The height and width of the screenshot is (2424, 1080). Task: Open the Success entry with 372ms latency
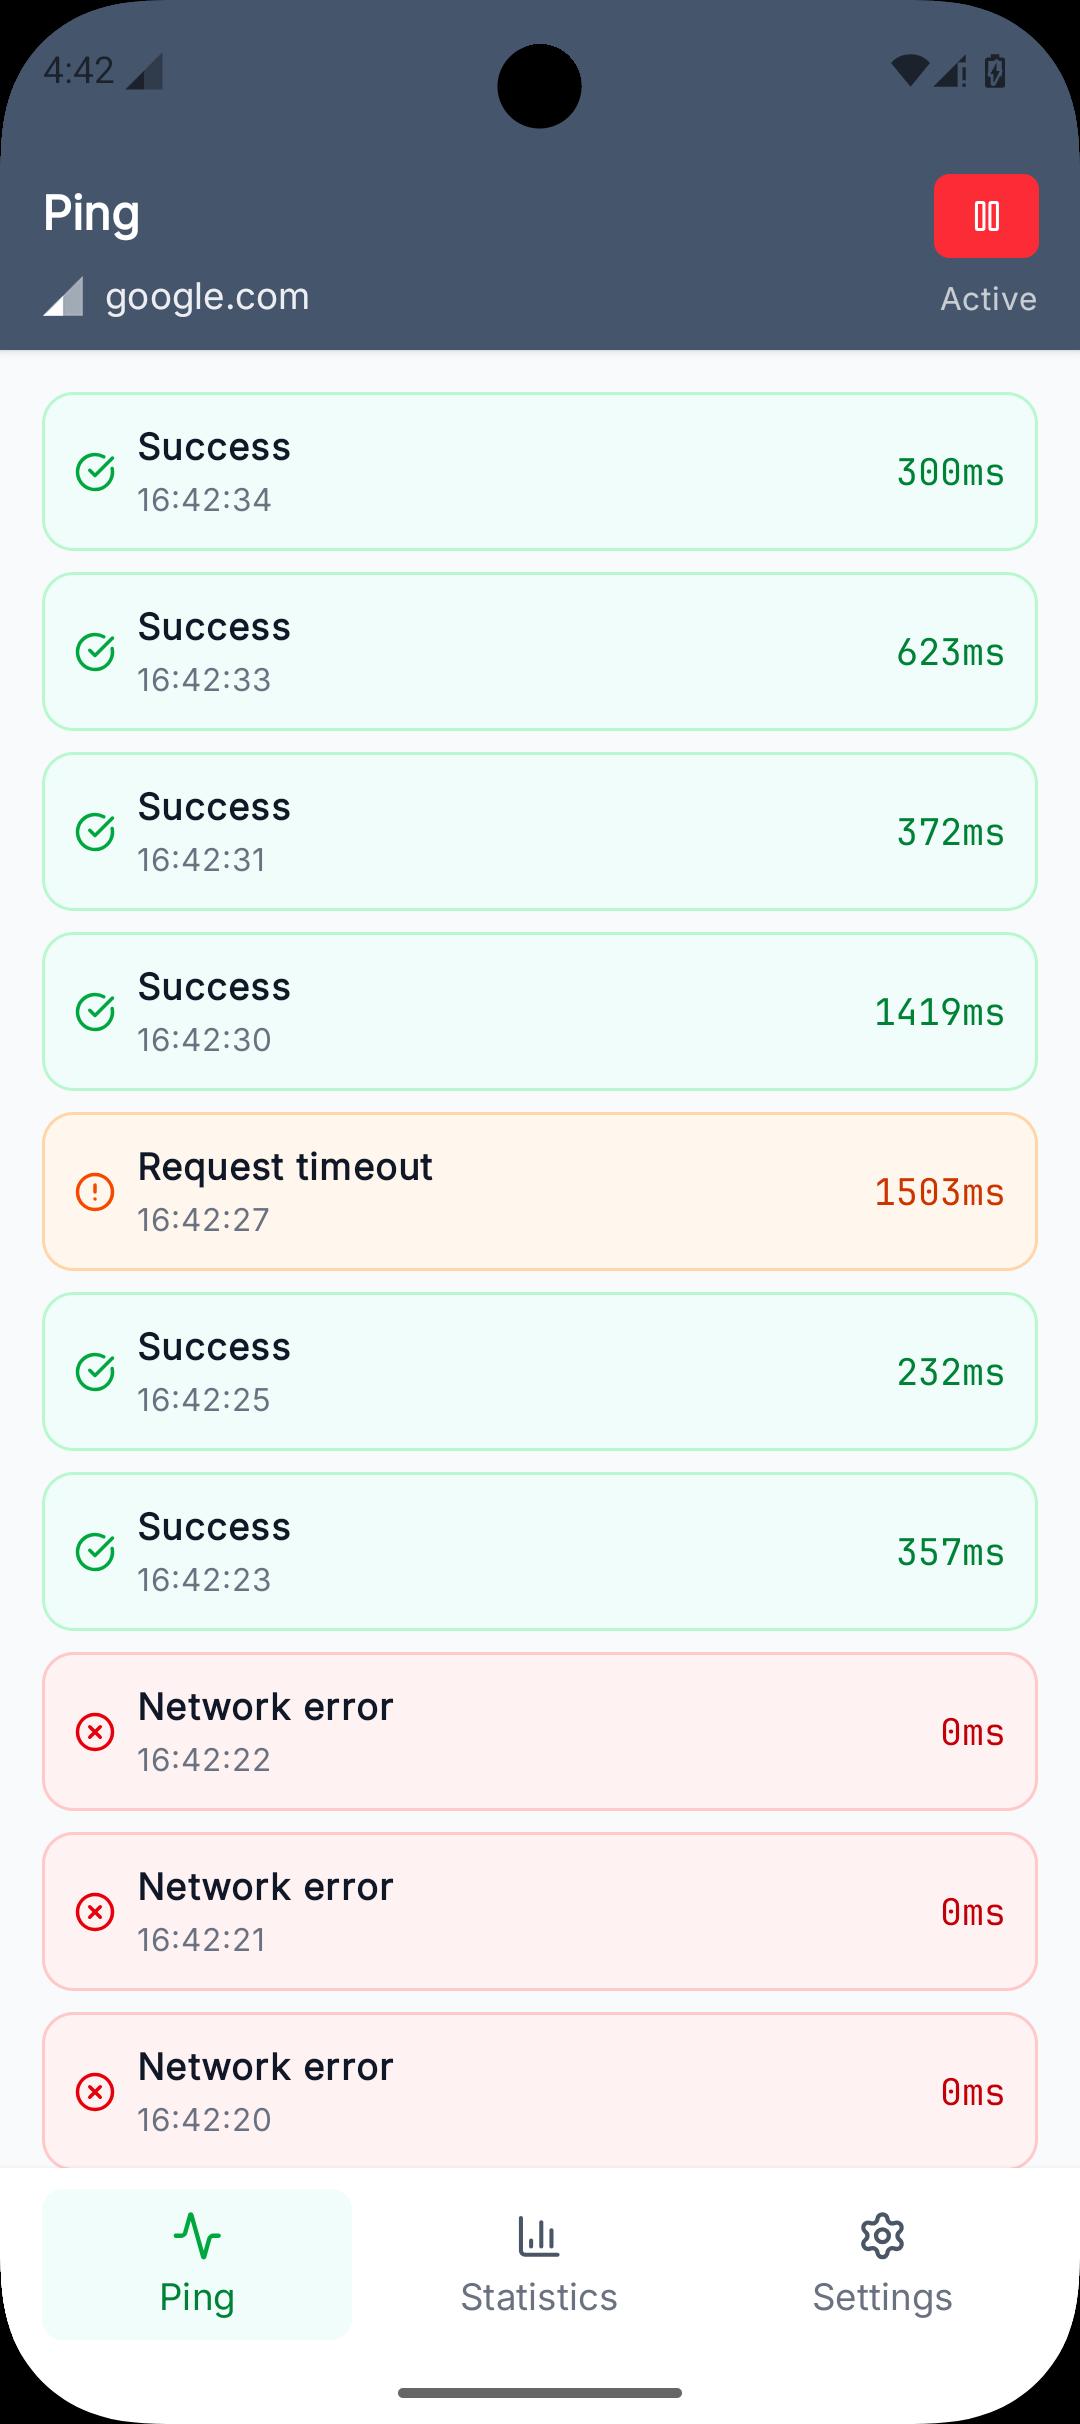click(x=540, y=832)
